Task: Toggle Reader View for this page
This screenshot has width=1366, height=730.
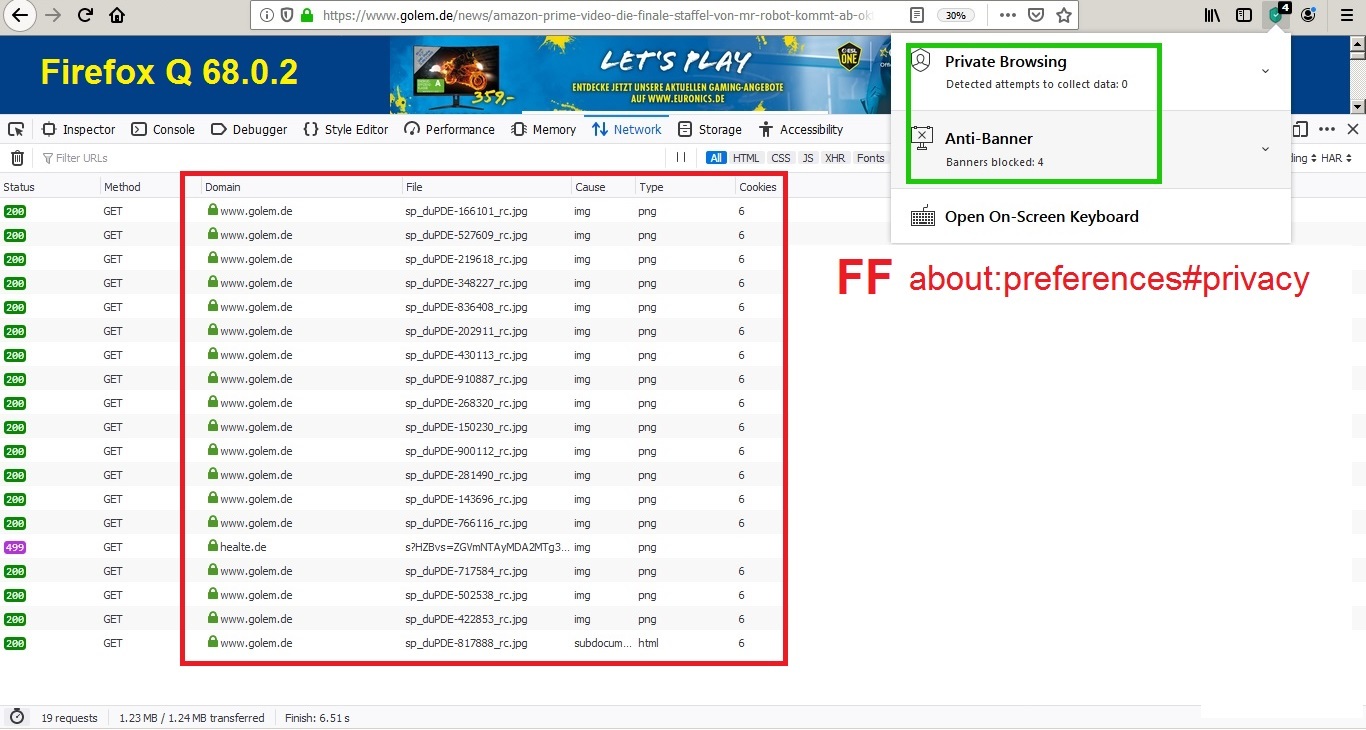Action: (917, 15)
